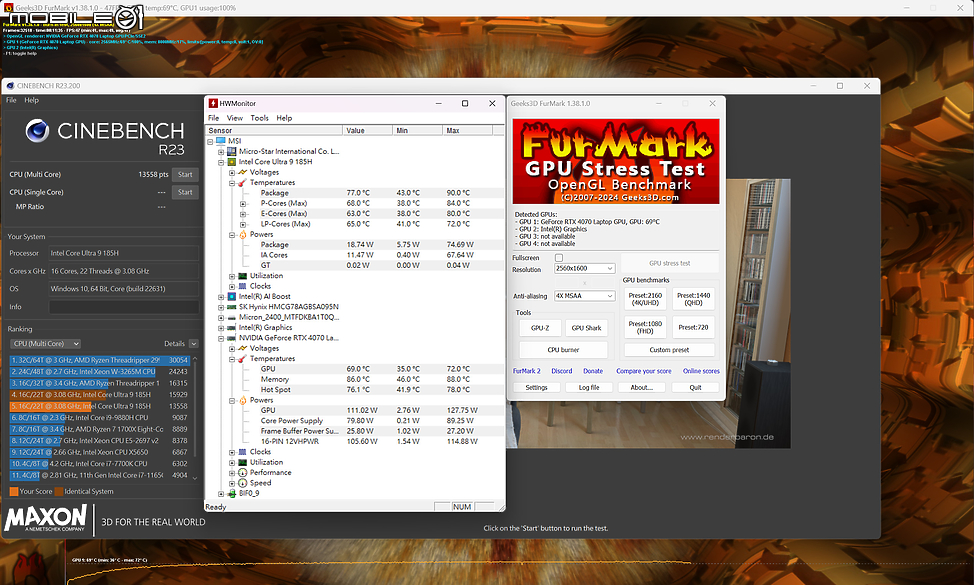Click the FurMark flame icon in top title bar

tap(8, 7)
